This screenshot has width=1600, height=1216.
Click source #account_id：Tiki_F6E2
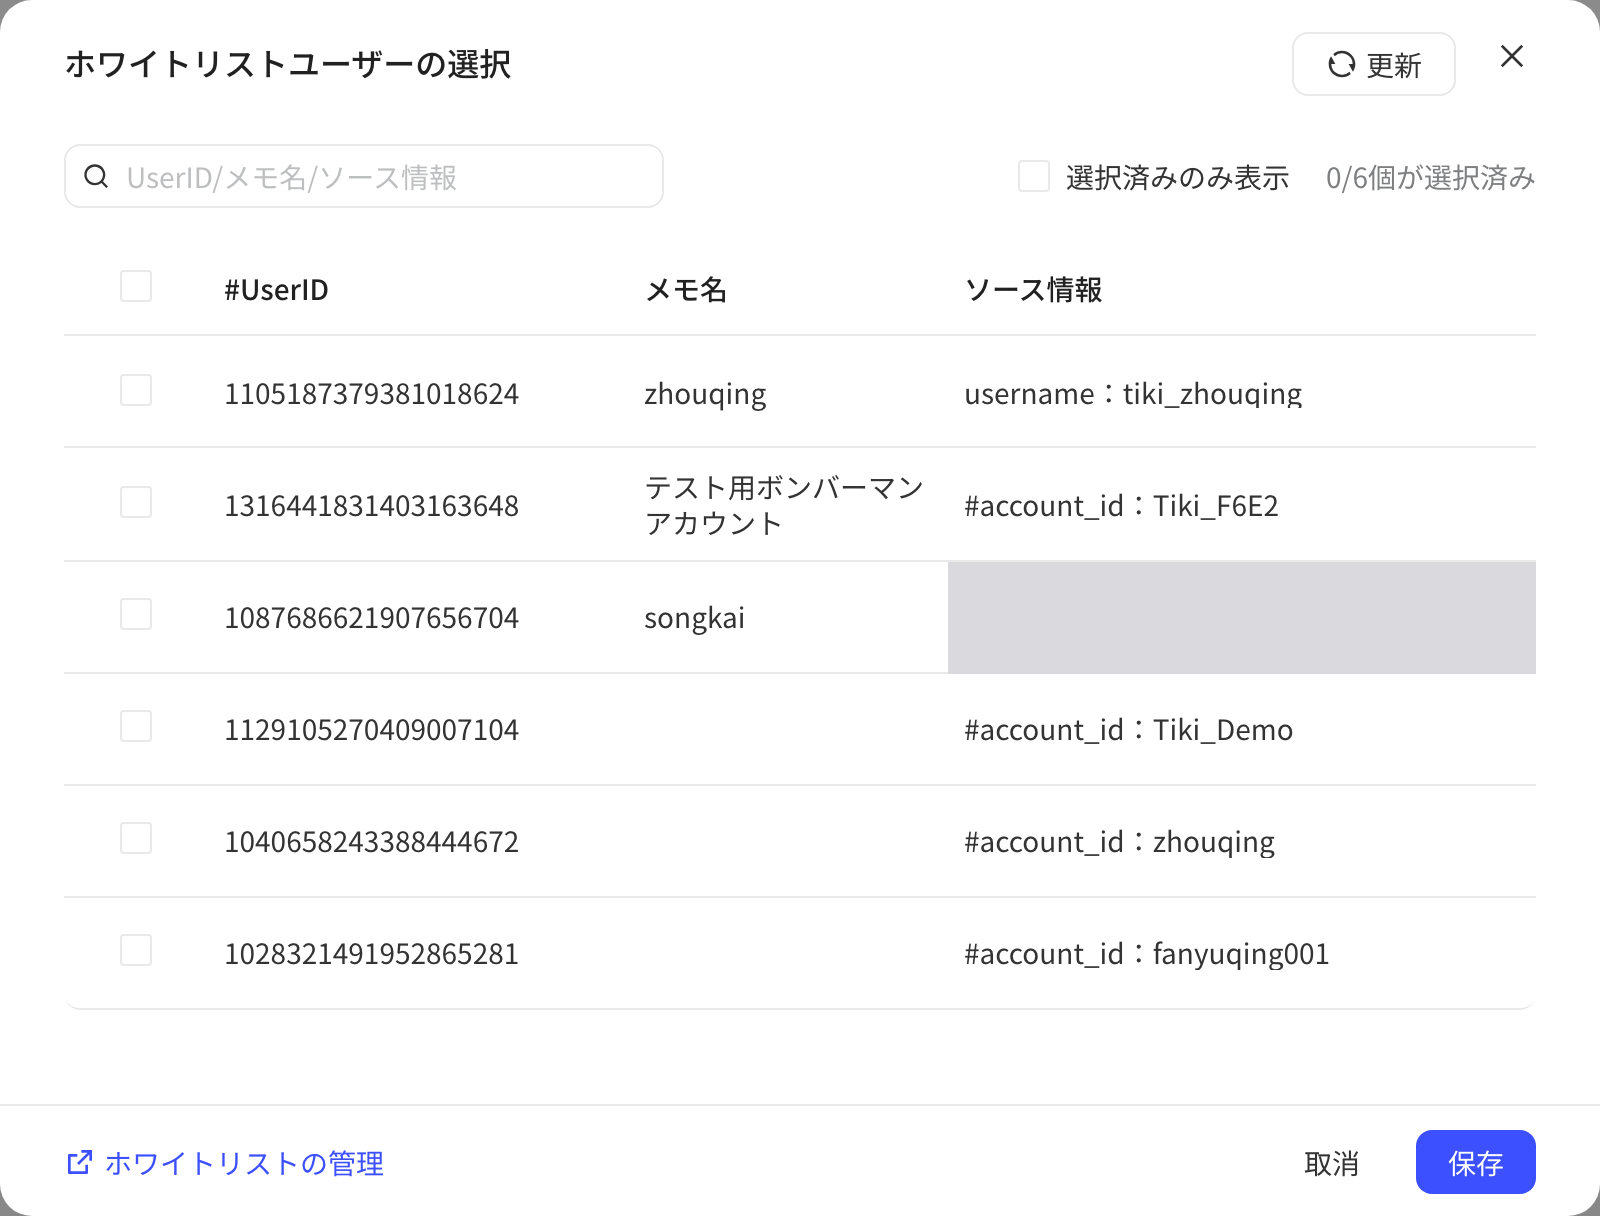1121,506
